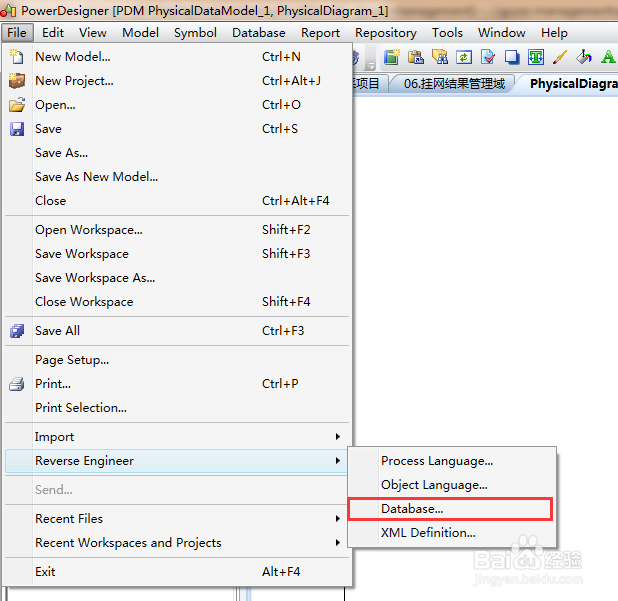Expand Recent Workspaces and Projects submenu arrow
The image size is (618, 601).
(338, 543)
